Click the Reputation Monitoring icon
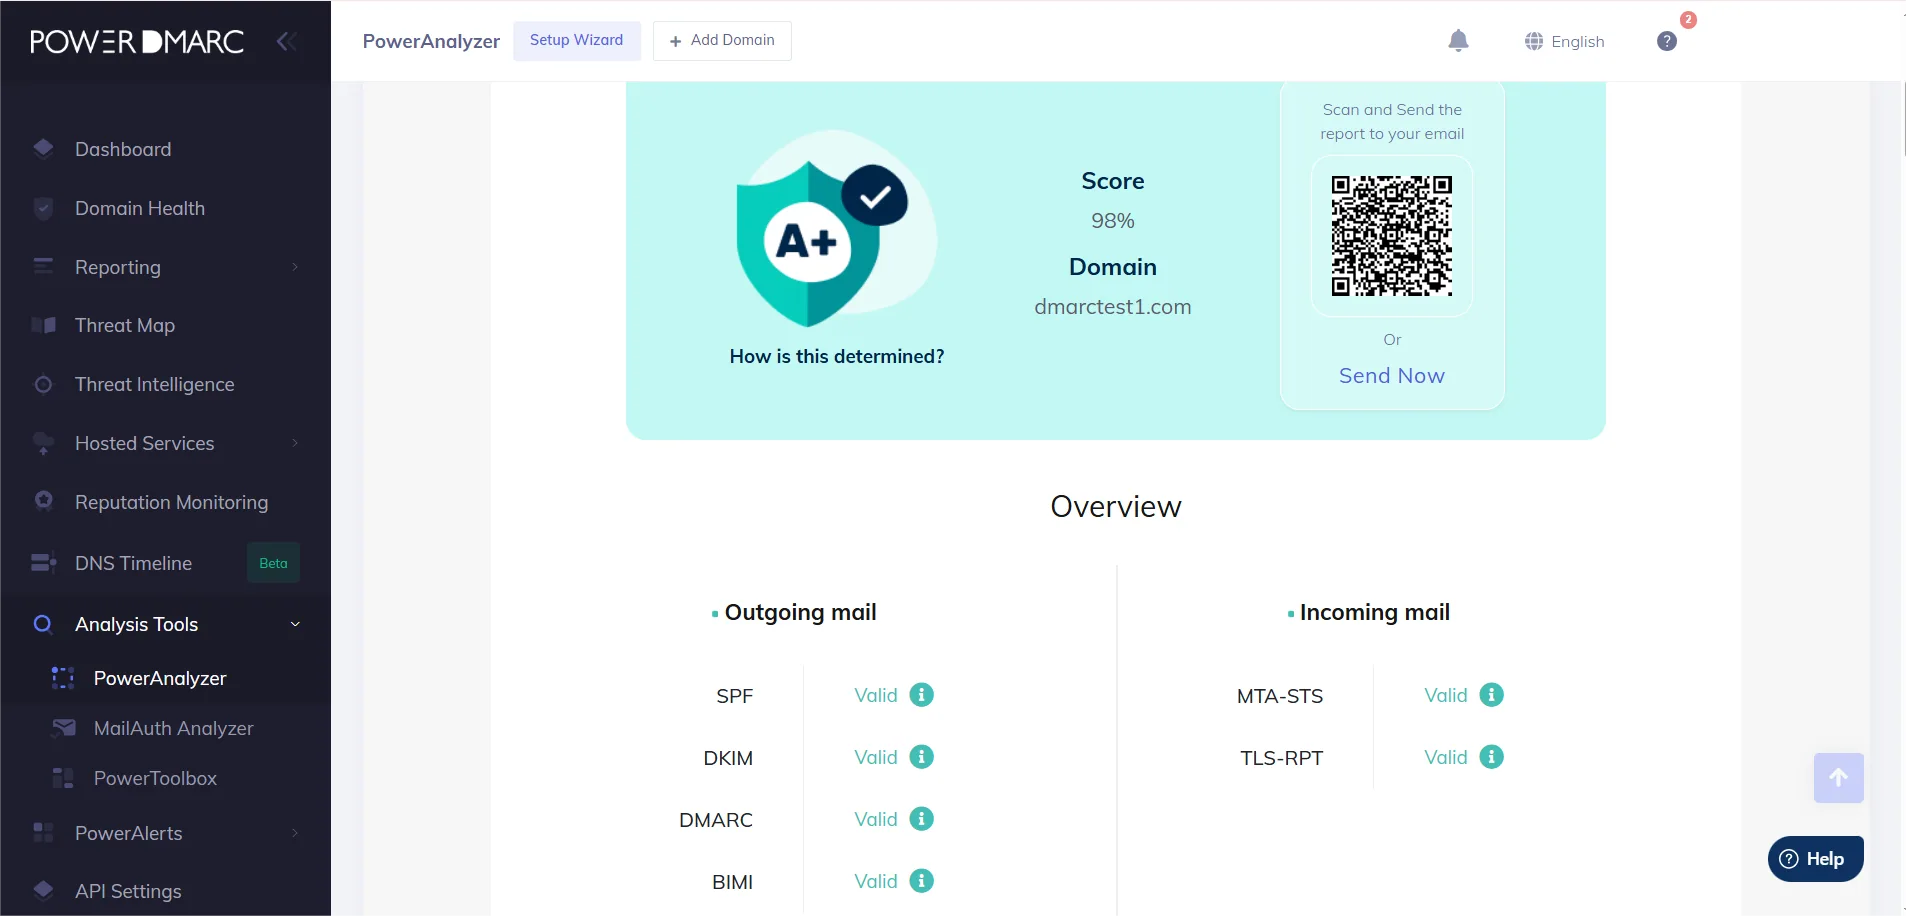 (43, 501)
